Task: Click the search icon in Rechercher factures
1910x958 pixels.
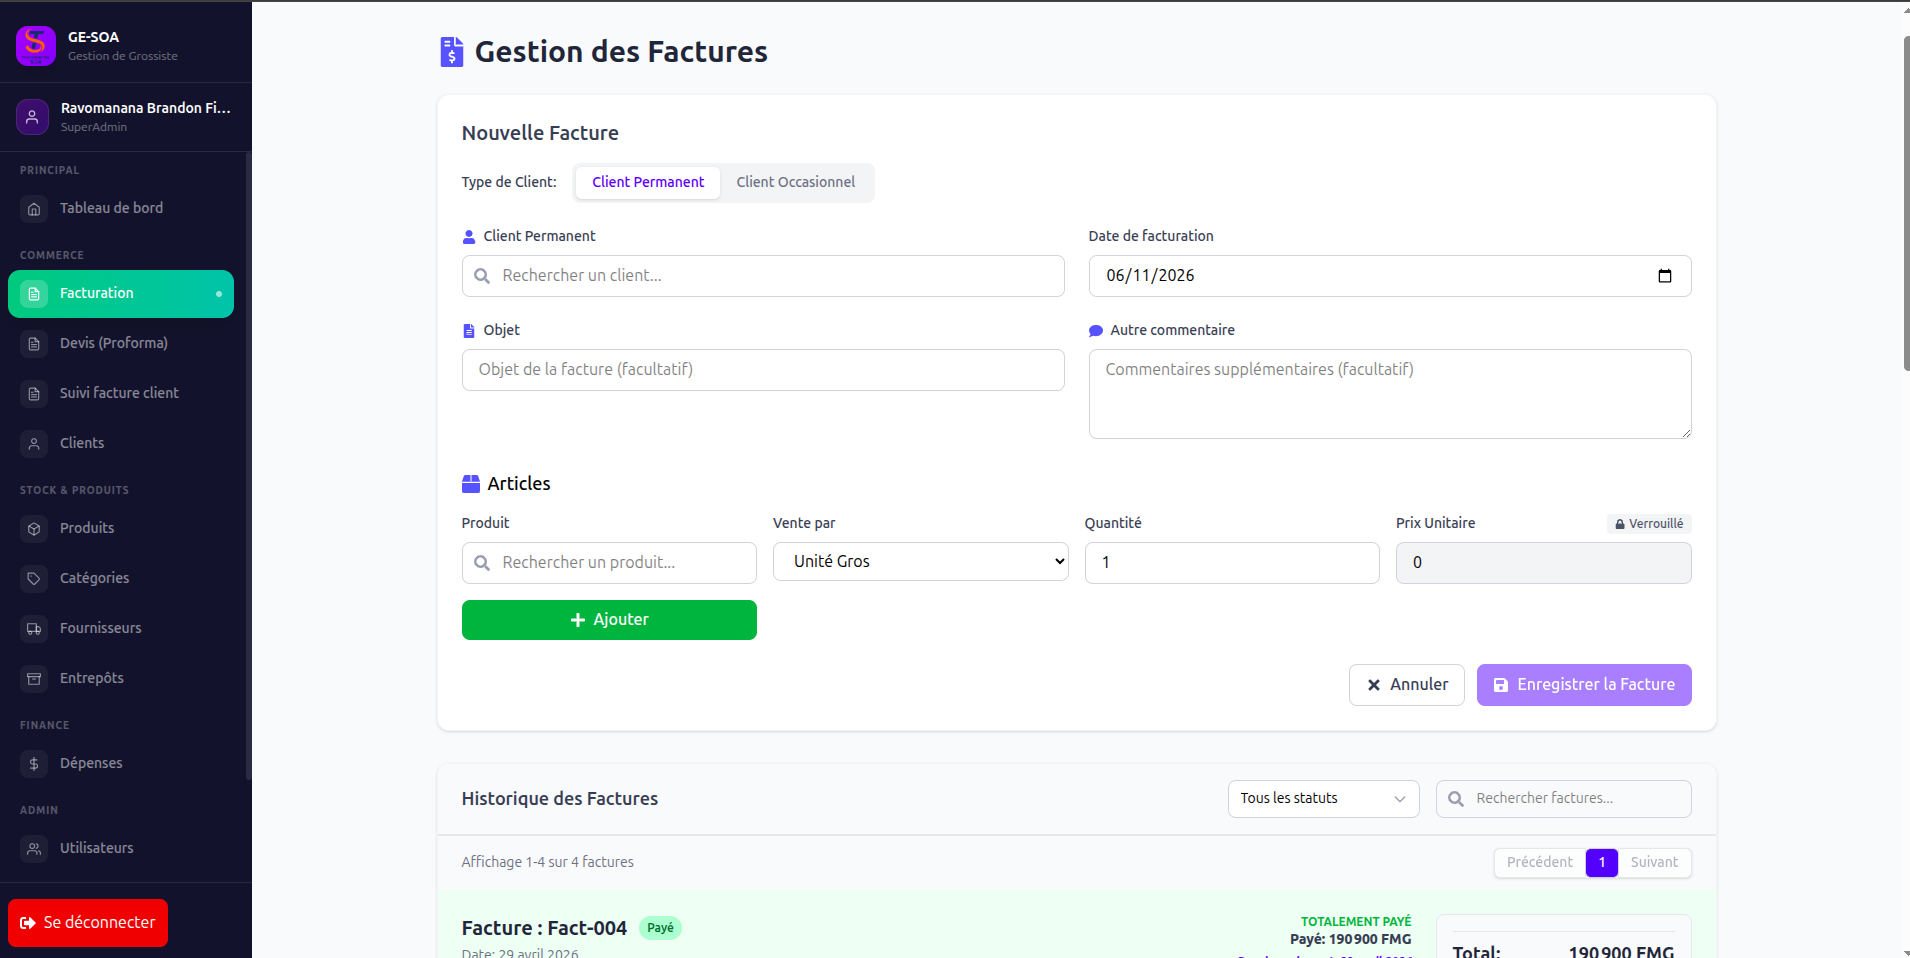Action: (1456, 799)
